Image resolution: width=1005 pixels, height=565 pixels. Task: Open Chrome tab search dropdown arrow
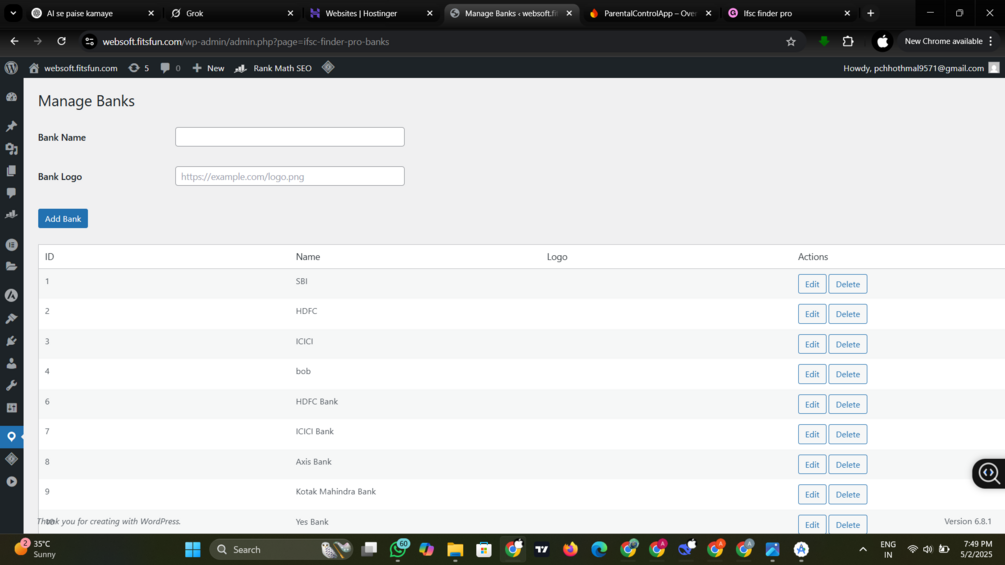point(13,13)
